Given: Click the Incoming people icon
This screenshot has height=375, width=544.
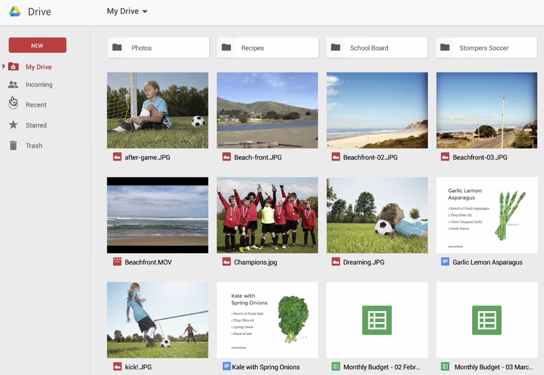Looking at the screenshot, I should tap(13, 84).
